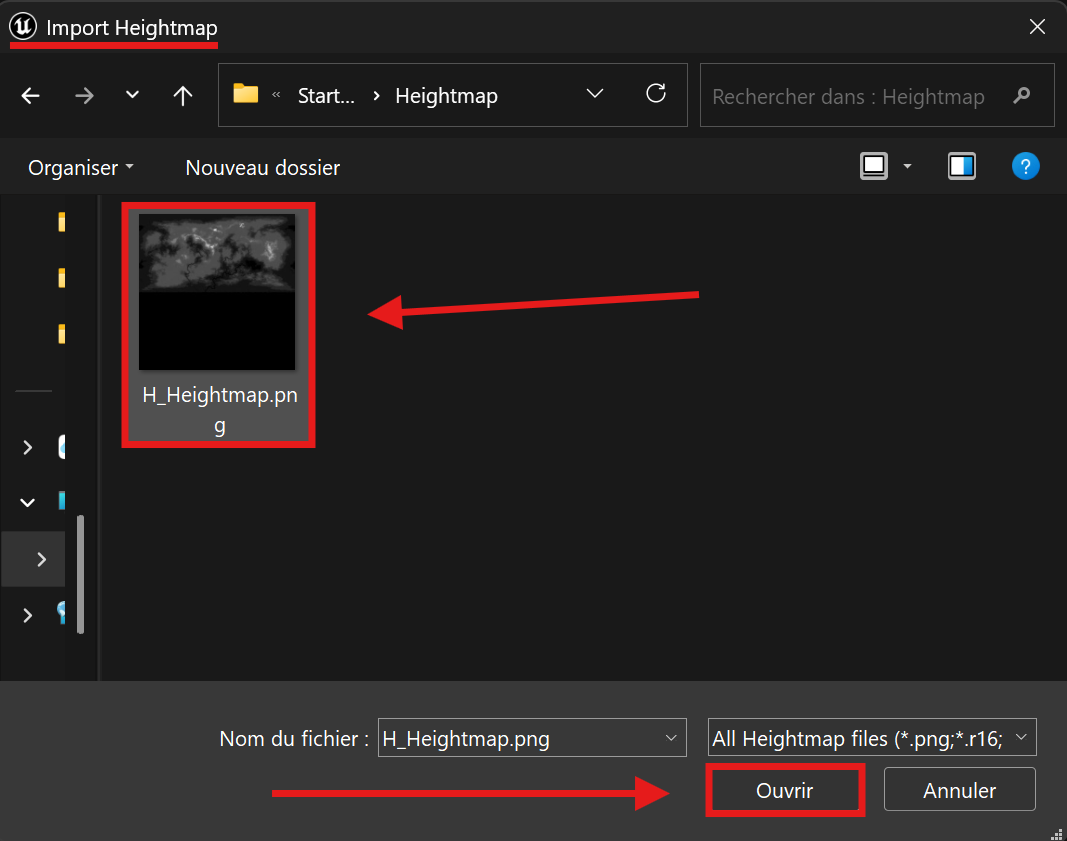The image size is (1067, 841).
Task: Go forward to the next folder
Action: (x=84, y=95)
